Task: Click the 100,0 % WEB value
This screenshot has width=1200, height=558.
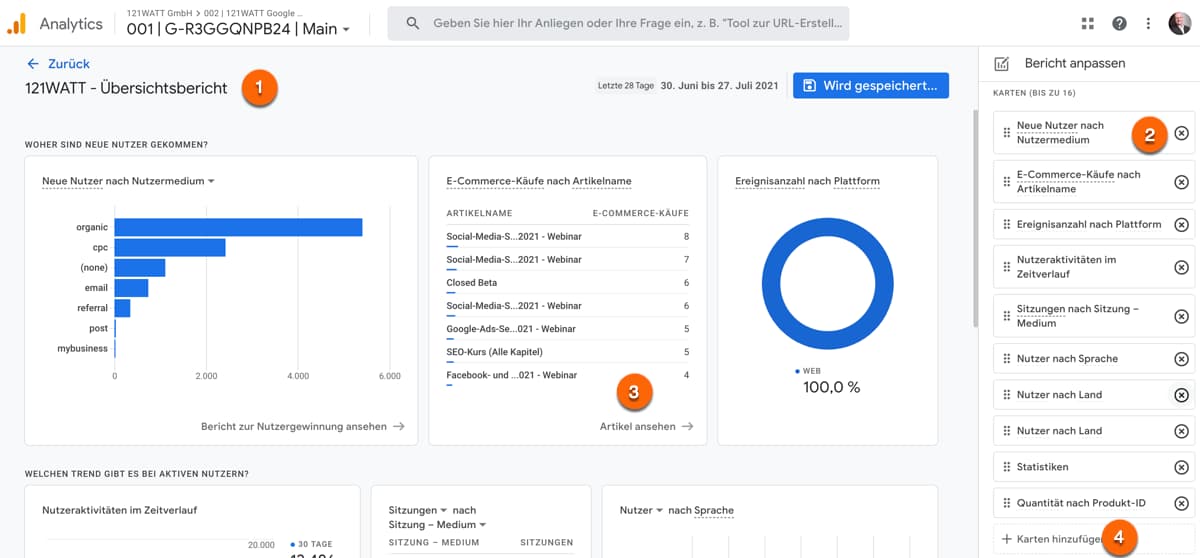Action: click(831, 387)
